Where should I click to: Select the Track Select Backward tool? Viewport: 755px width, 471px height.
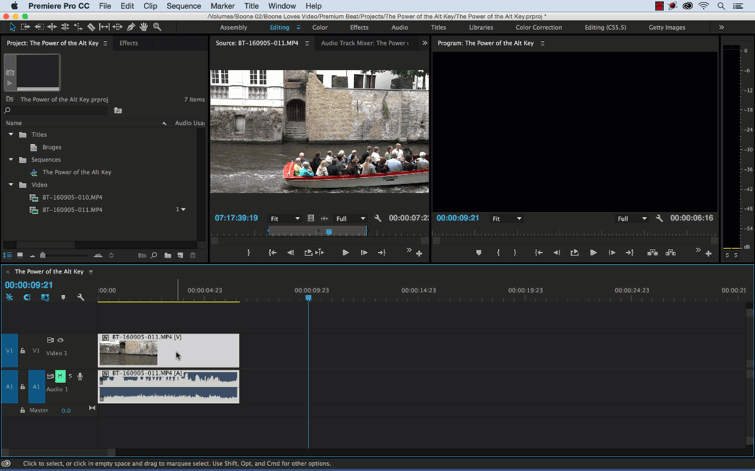click(39, 27)
